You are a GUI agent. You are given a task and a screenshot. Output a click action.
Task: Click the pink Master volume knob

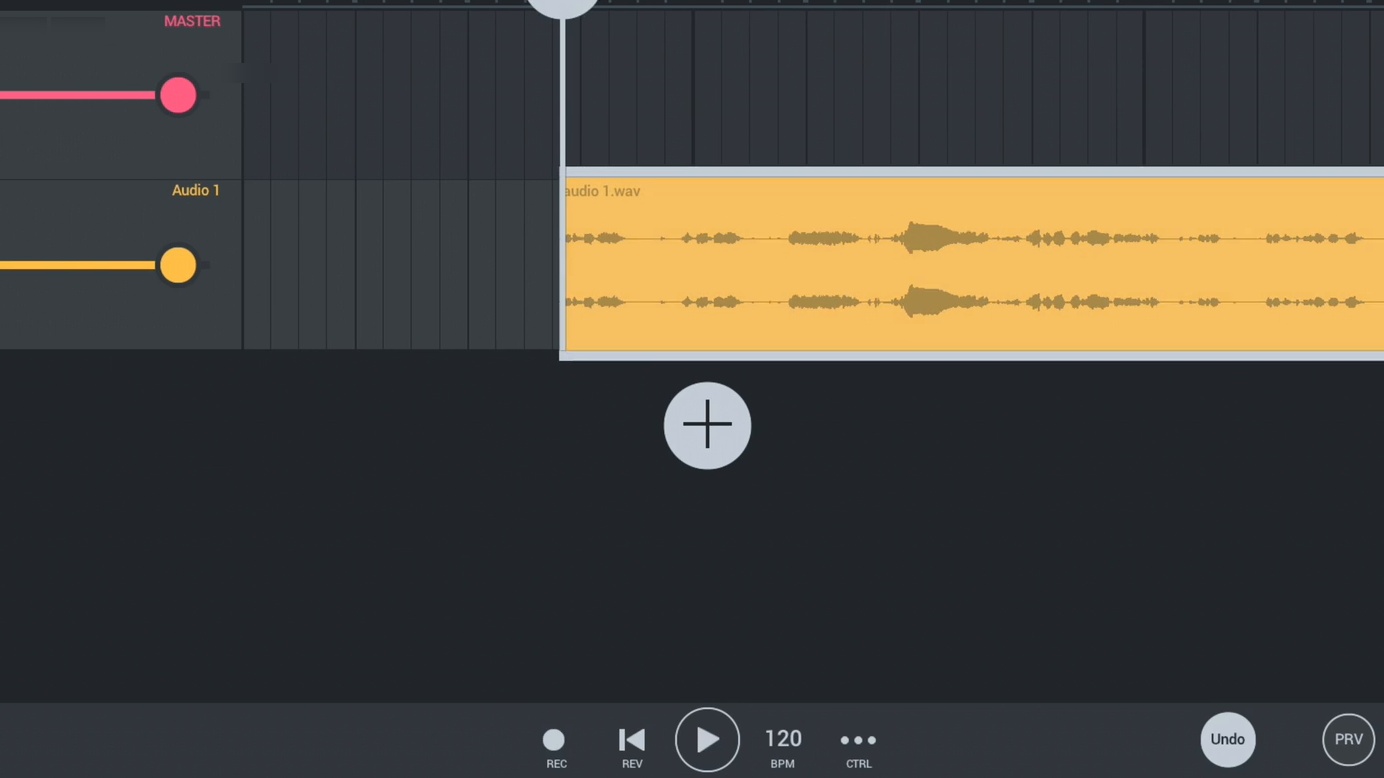pos(178,96)
